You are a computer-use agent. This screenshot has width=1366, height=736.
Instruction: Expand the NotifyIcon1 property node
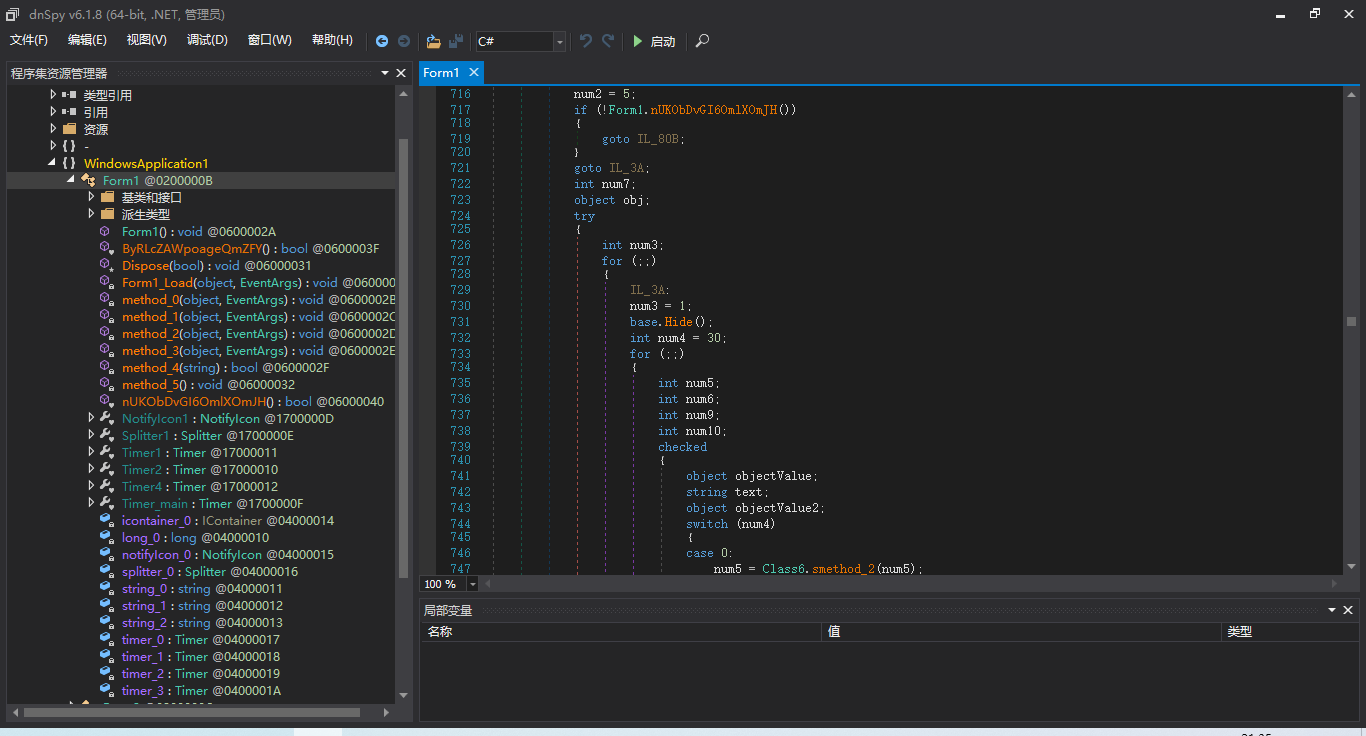(x=91, y=418)
